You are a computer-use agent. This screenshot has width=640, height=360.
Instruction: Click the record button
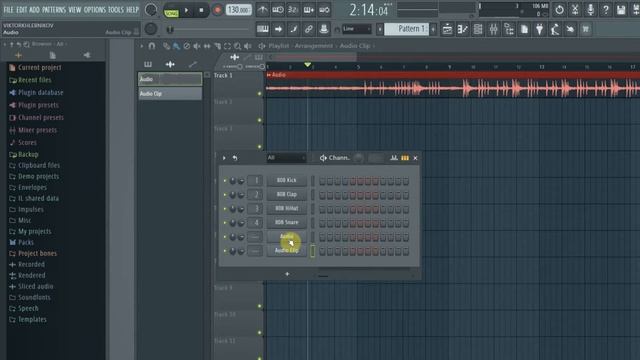click(x=217, y=10)
